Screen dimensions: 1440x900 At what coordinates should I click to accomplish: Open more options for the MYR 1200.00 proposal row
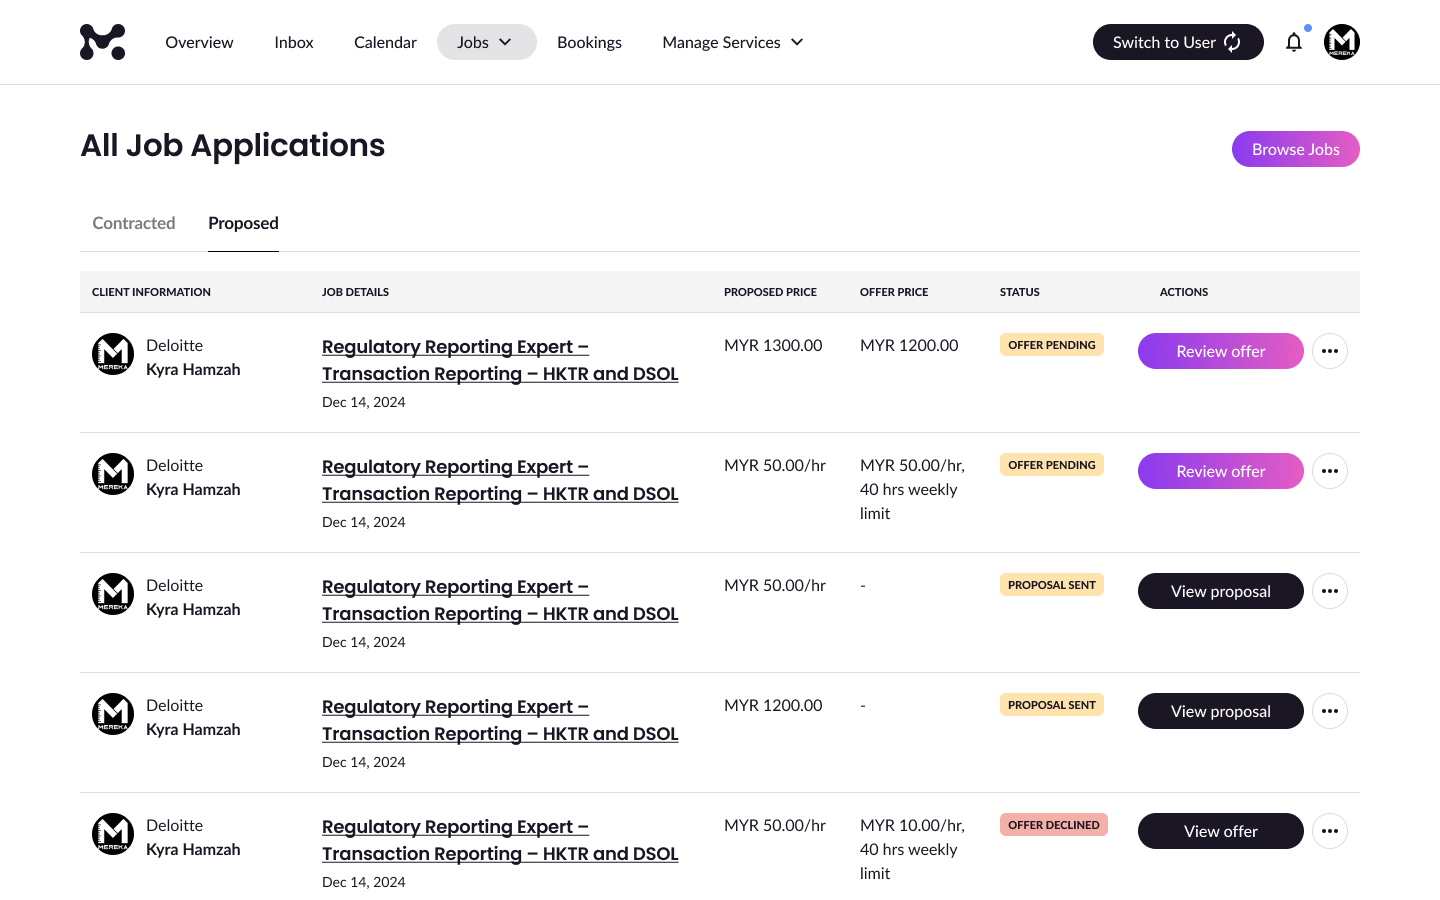[1329, 711]
